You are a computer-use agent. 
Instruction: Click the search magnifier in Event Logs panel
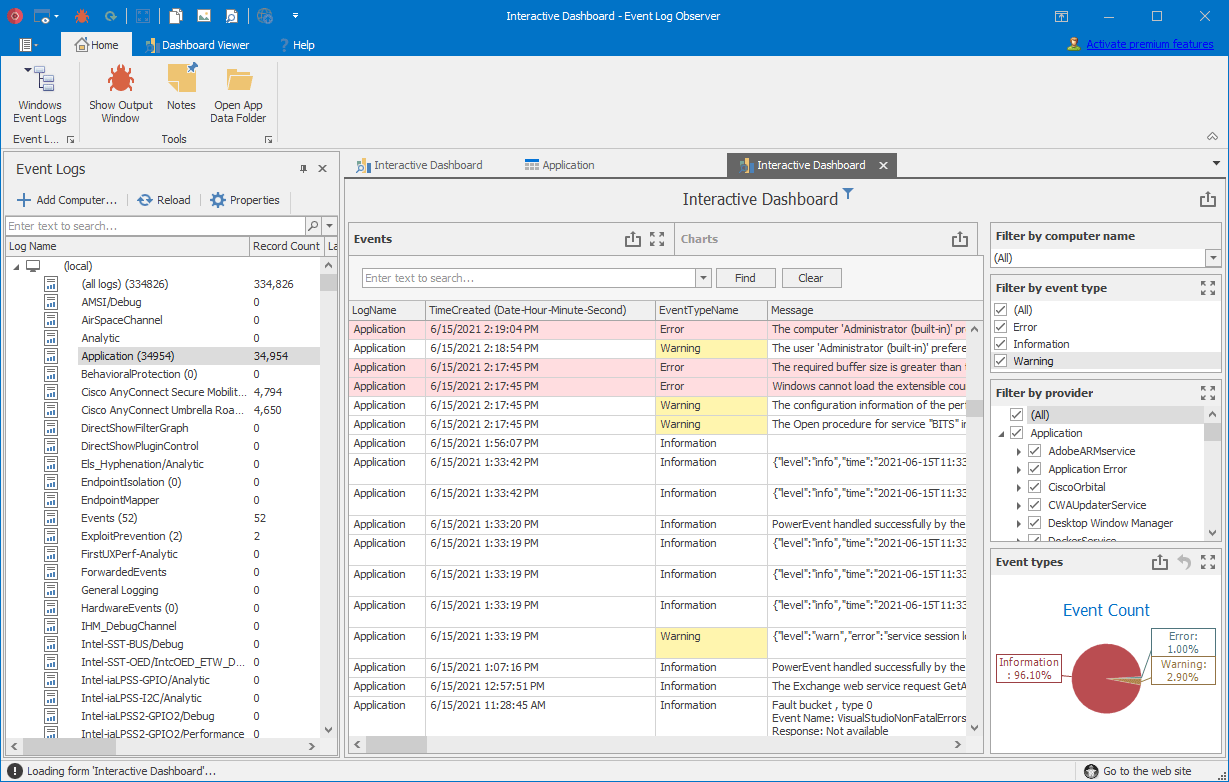click(x=313, y=226)
